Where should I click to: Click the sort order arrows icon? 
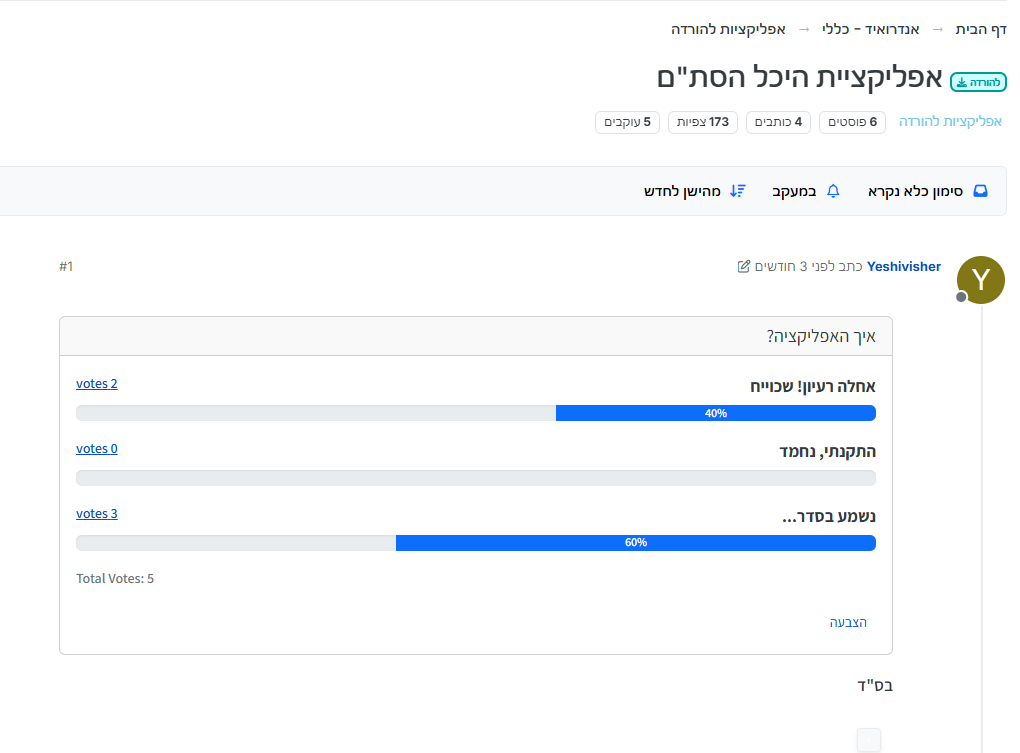(x=738, y=191)
